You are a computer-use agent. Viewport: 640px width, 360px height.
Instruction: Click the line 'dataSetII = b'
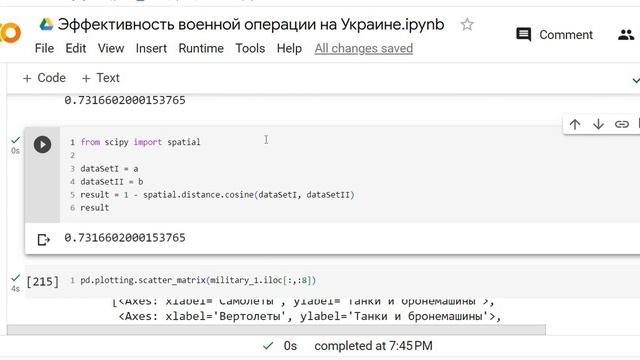(111, 182)
